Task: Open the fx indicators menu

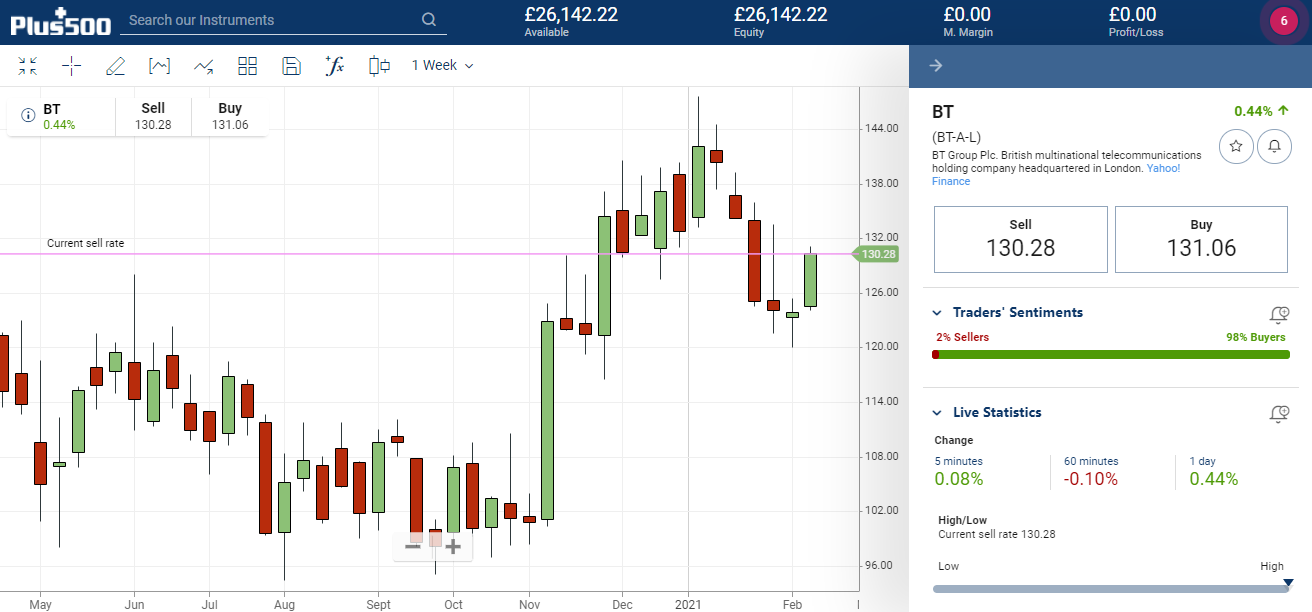Action: (335, 66)
